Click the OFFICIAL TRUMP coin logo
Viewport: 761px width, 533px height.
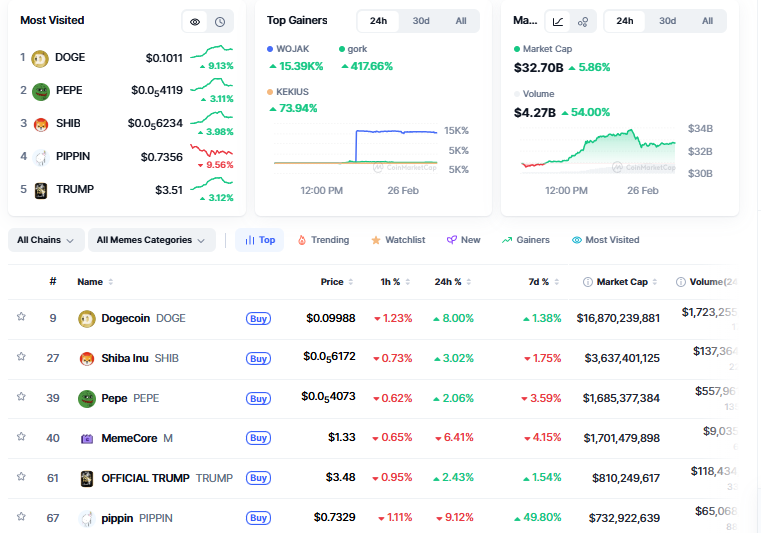tap(86, 478)
